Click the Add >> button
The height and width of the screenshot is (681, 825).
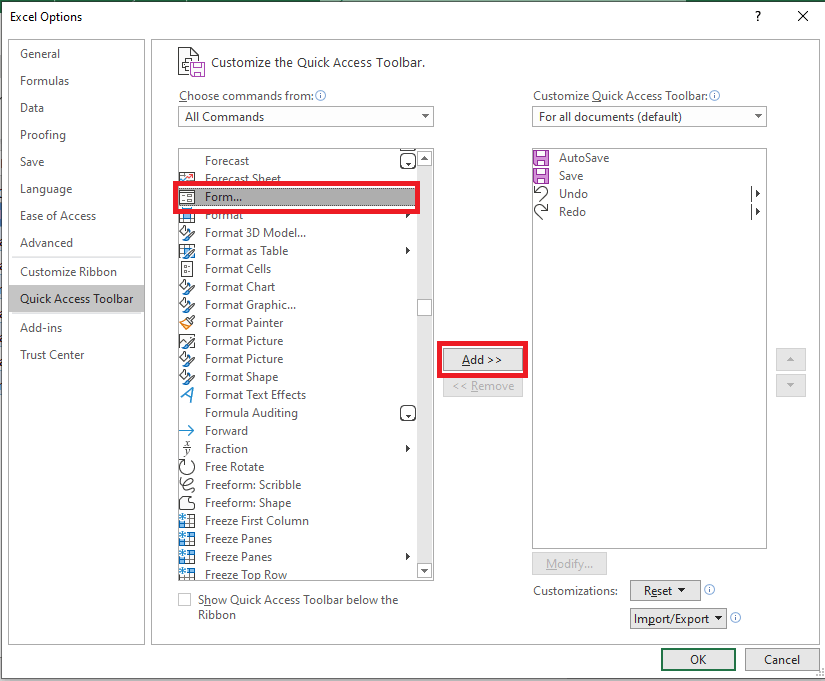(x=482, y=360)
